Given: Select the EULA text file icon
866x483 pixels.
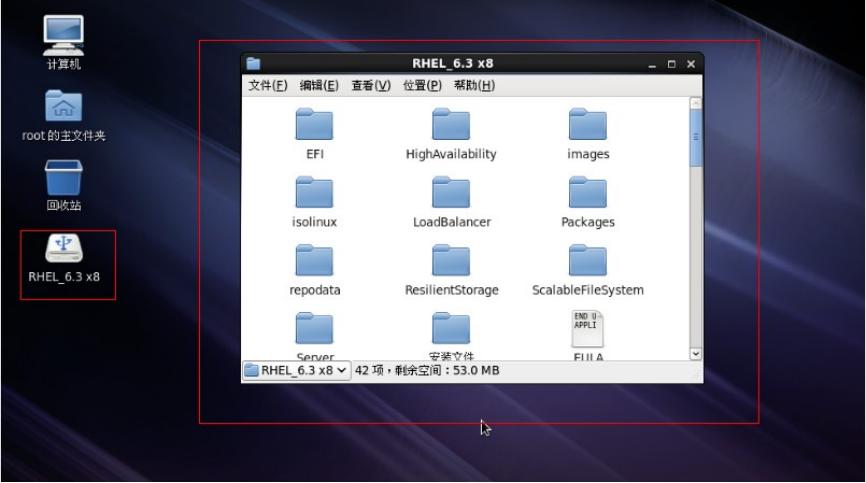Looking at the screenshot, I should click(588, 329).
